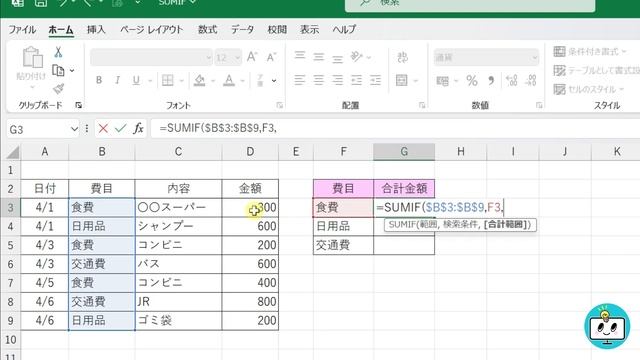Open the Number format dropdown
The height and width of the screenshot is (360, 640).
534,58
